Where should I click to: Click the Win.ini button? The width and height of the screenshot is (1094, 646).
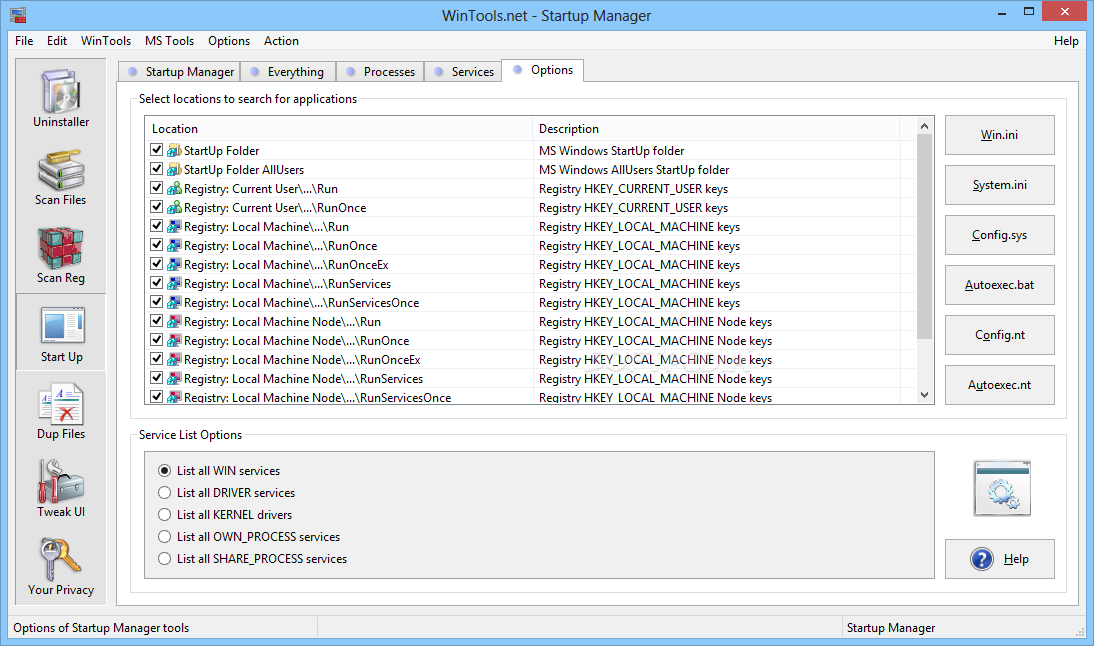point(999,135)
